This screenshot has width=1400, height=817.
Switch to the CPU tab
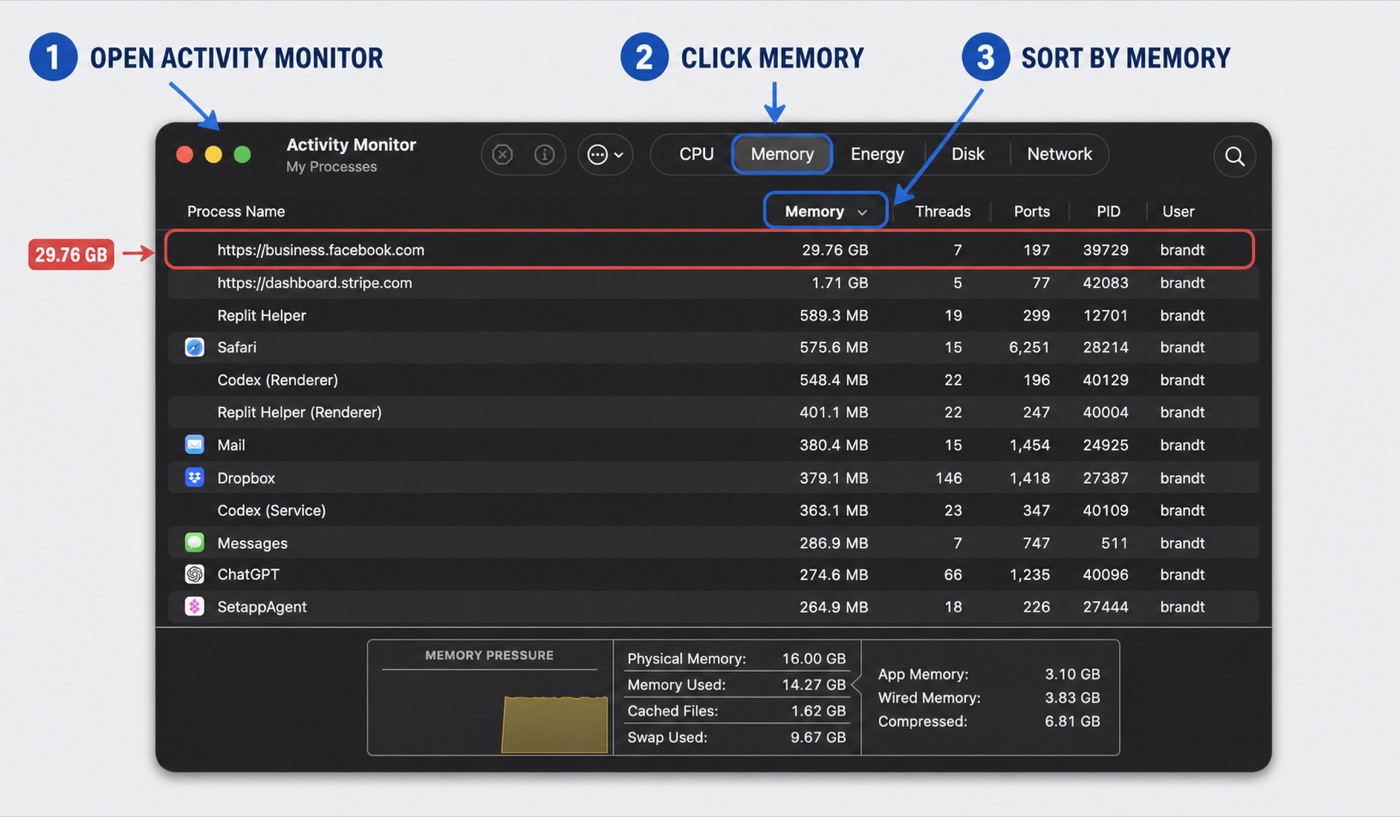pos(696,154)
